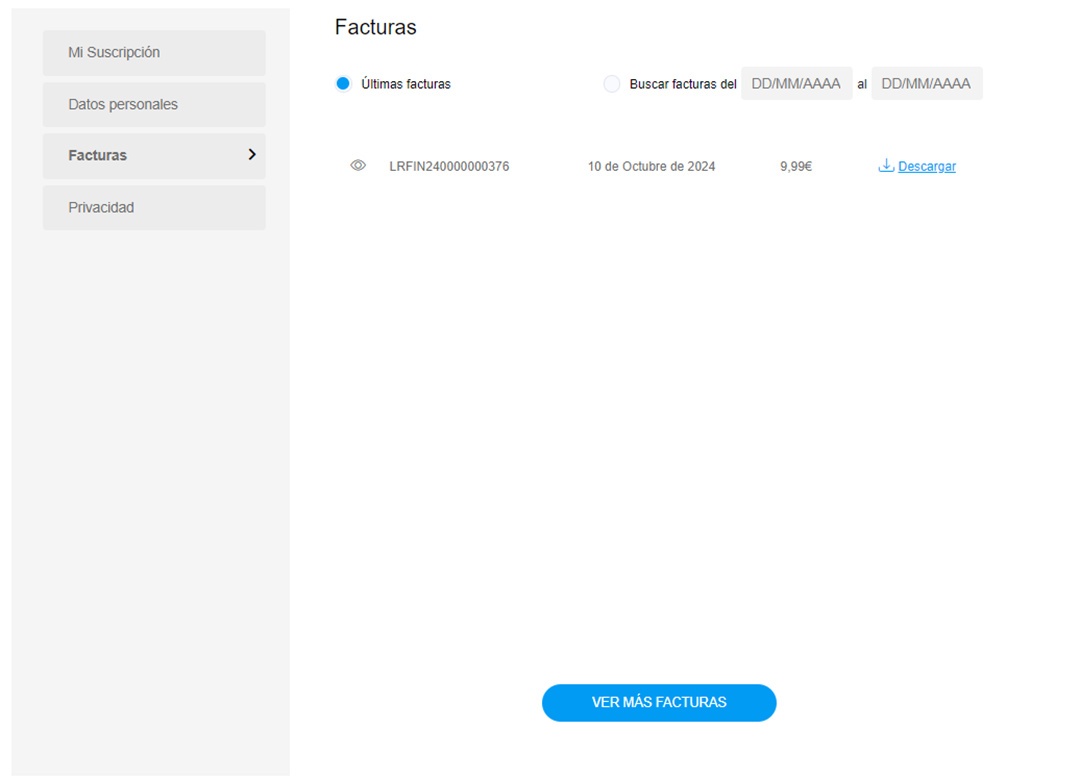The height and width of the screenshot is (779, 1080).
Task: Go to Datos personales in the sidebar
Action: [x=154, y=104]
